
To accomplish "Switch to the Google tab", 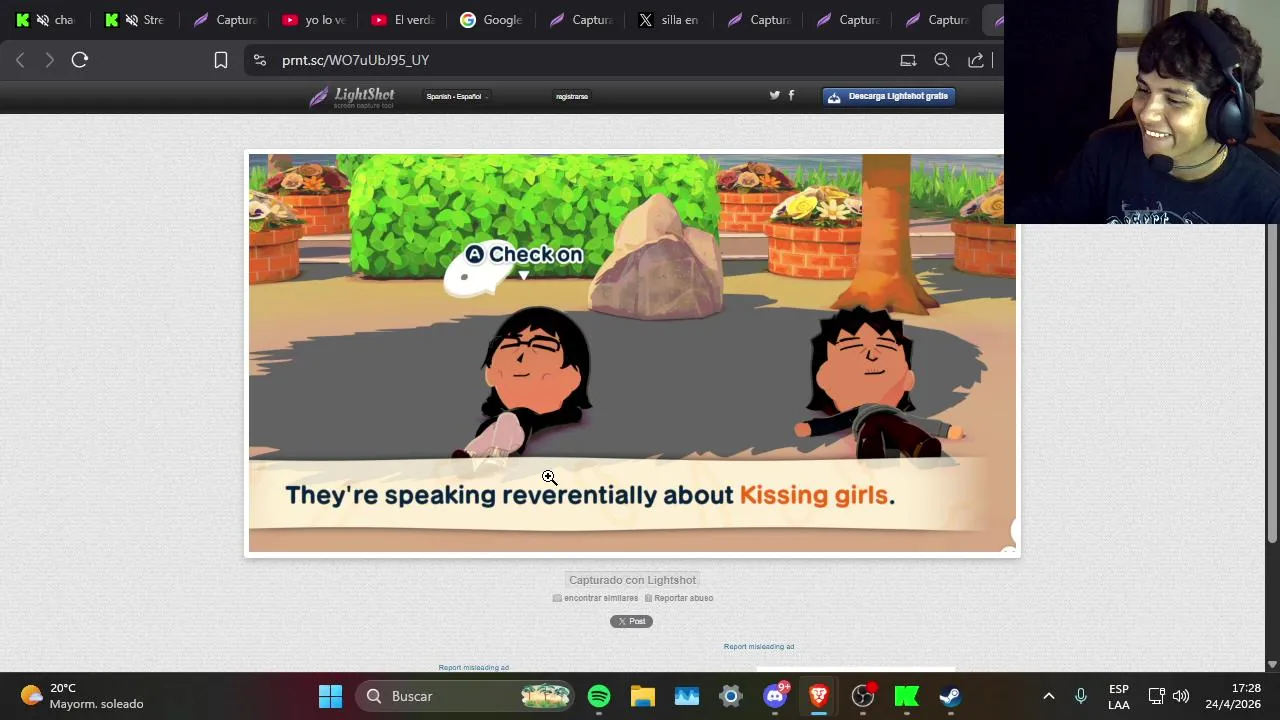I will click(x=490, y=20).
